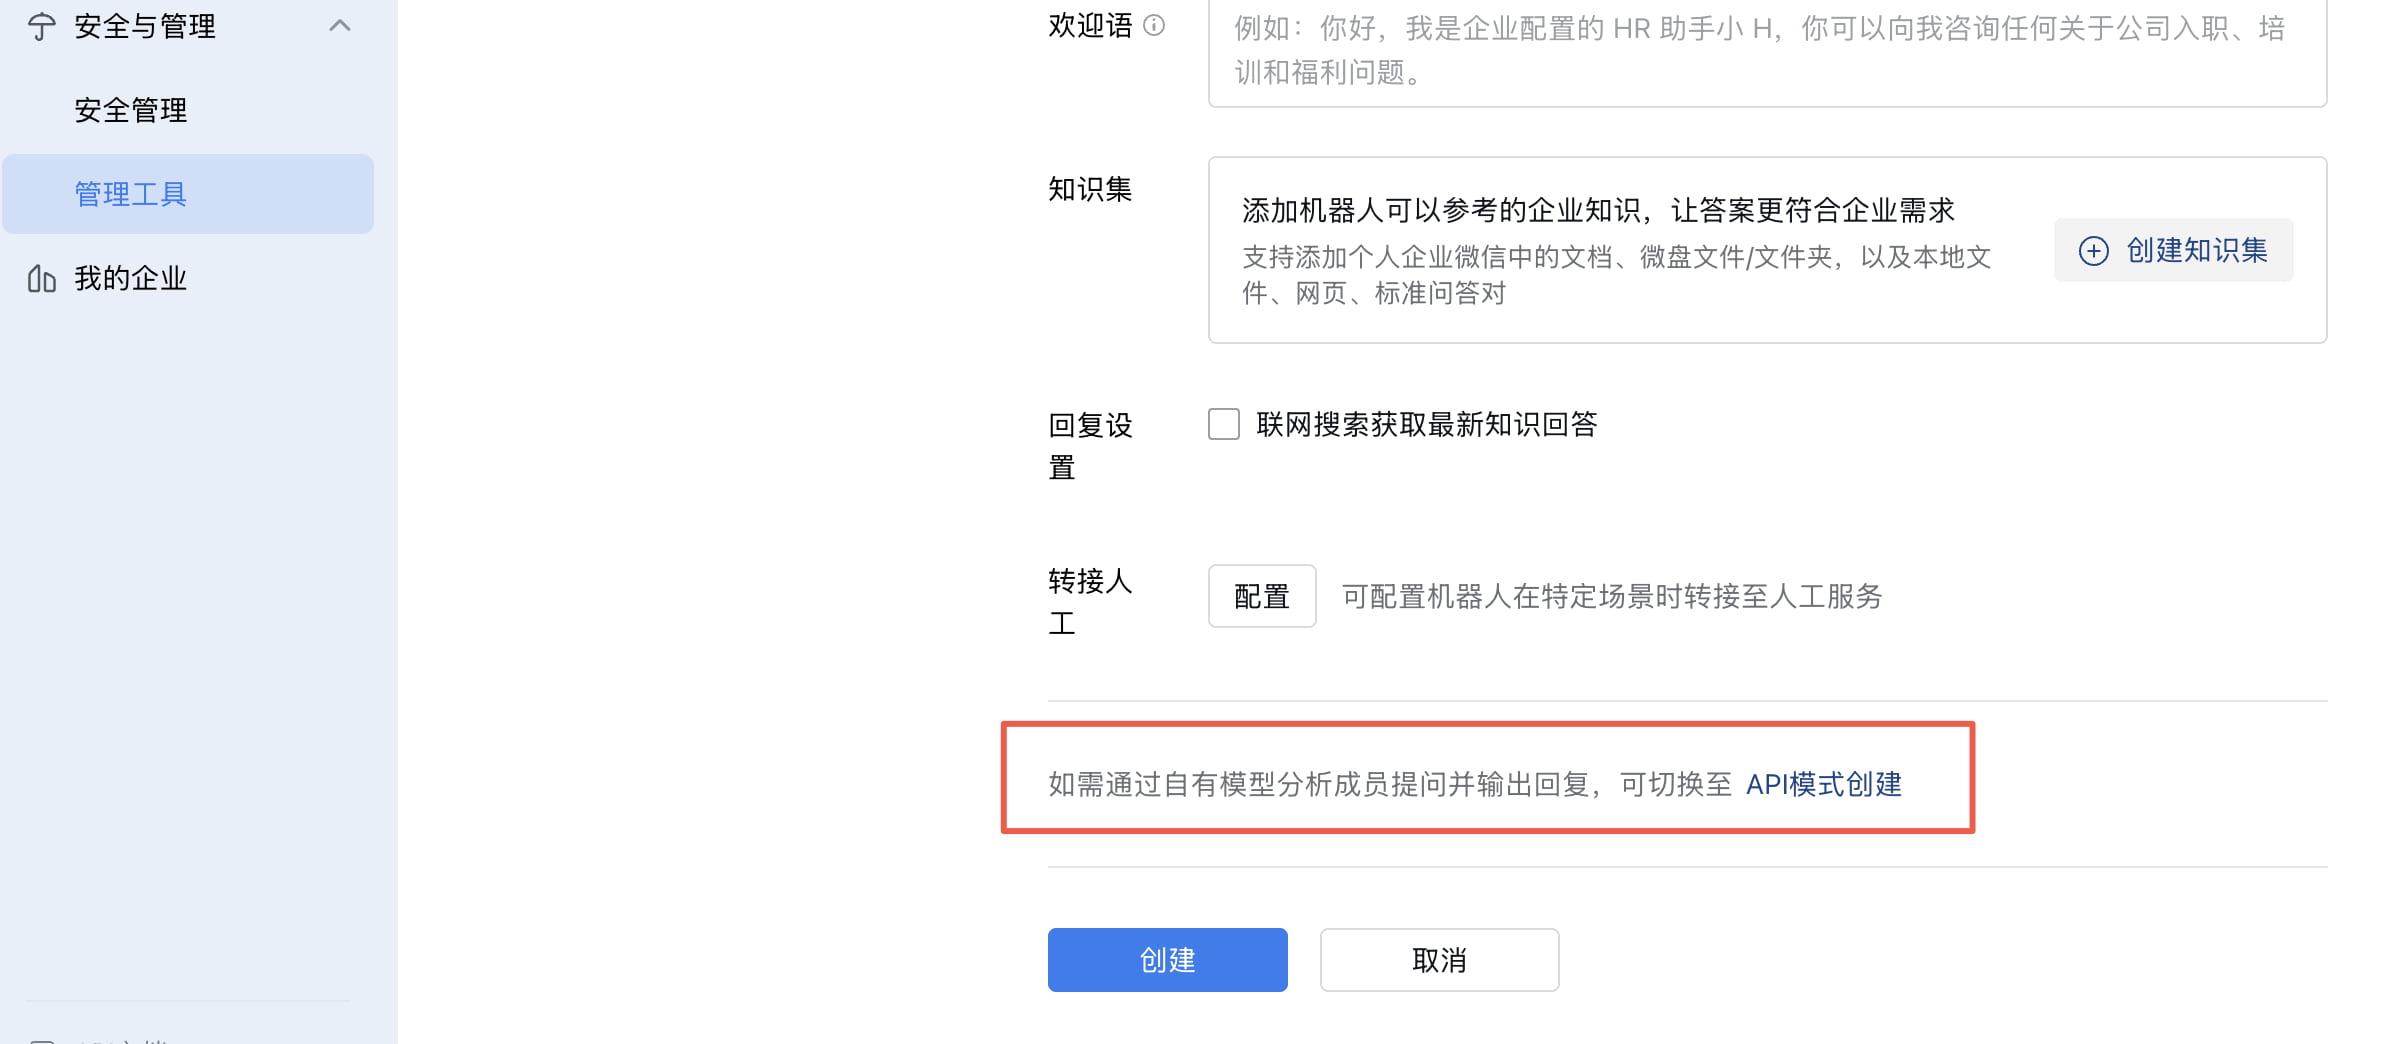This screenshot has height=1044, width=2392.
Task: Click the info icon next to 欢迎语
Action: (1154, 26)
